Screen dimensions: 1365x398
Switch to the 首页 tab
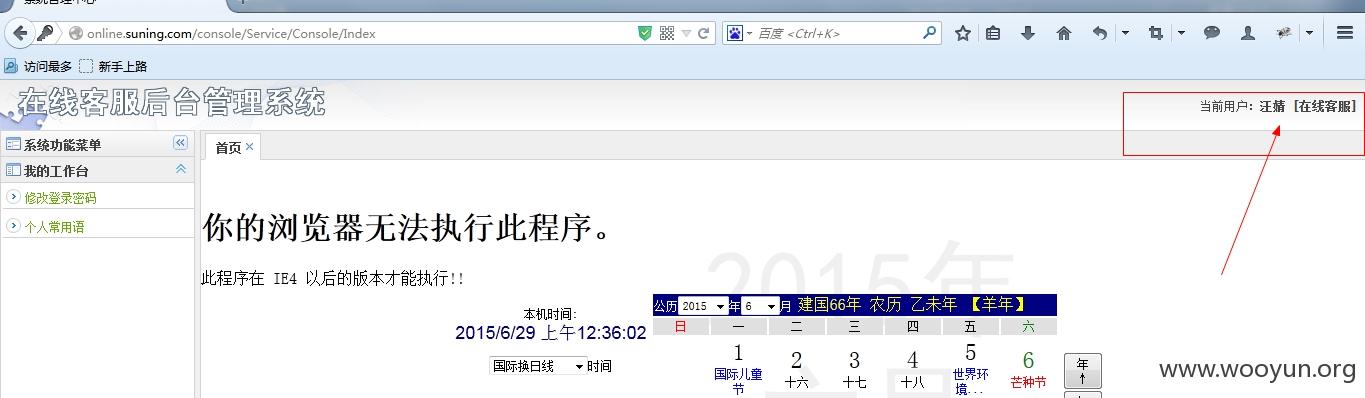pyautogui.click(x=228, y=147)
